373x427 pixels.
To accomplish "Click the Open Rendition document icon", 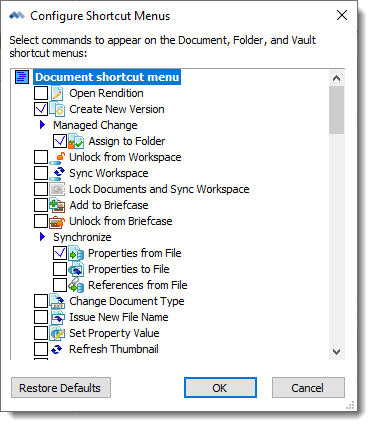I will coord(57,93).
